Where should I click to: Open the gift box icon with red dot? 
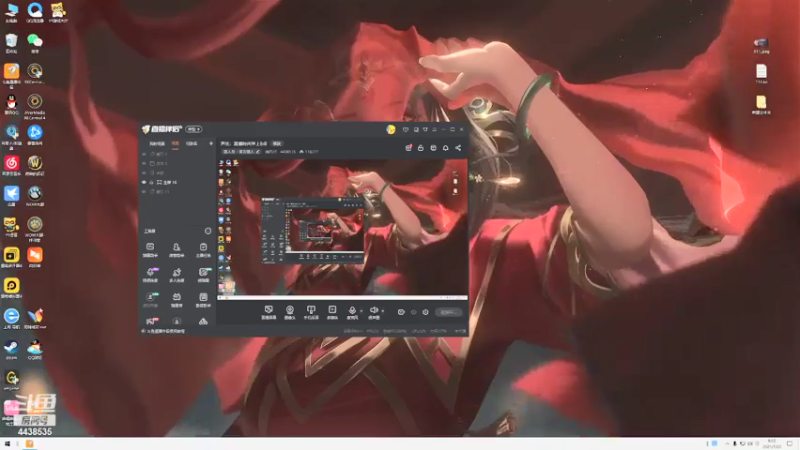point(408,148)
